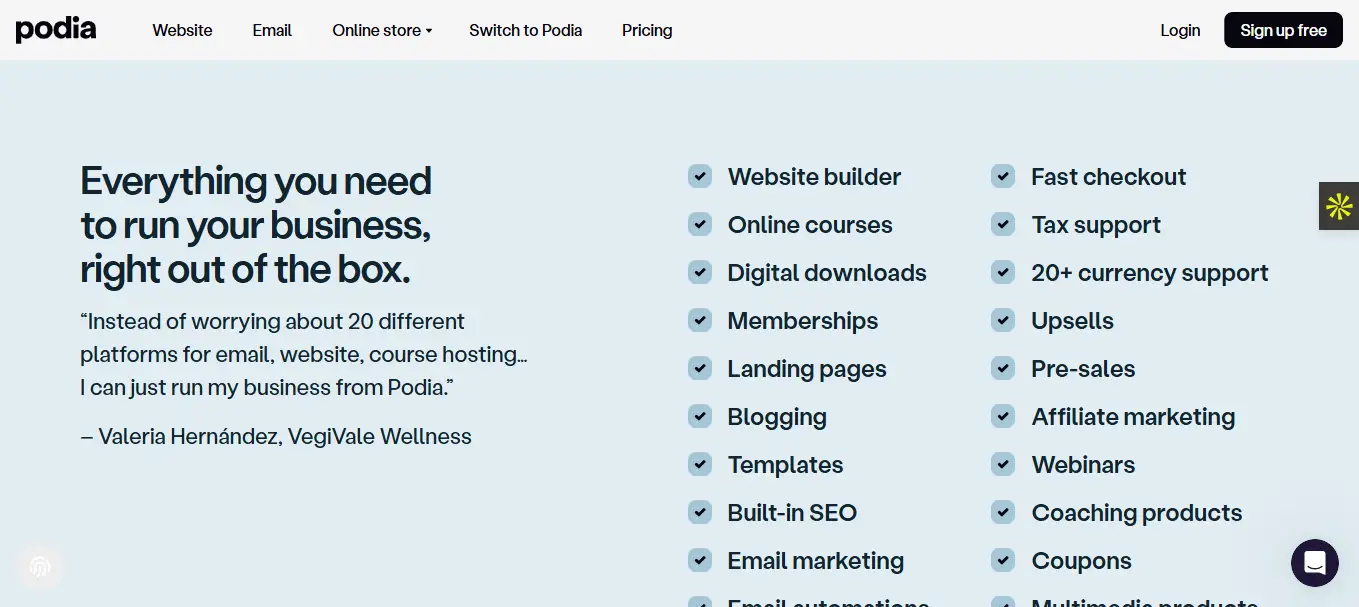Click the "Pre-sales" feature text
This screenshot has height=607, width=1359.
(1083, 369)
